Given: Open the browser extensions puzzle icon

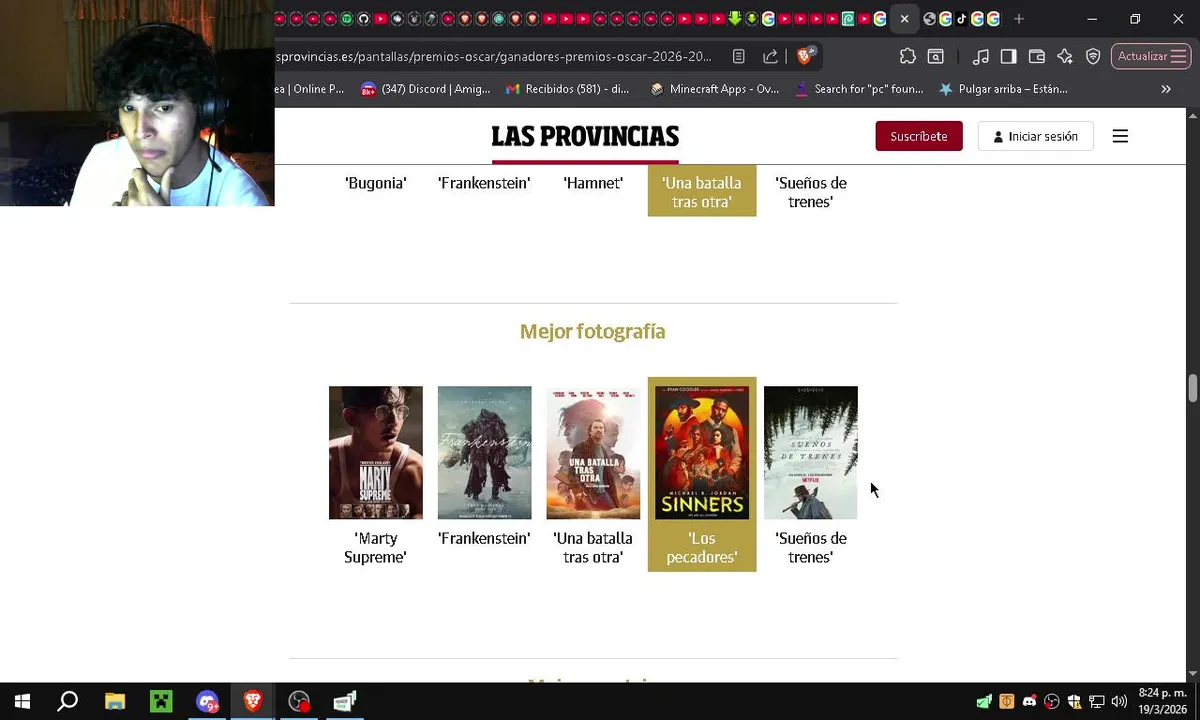Looking at the screenshot, I should (x=907, y=57).
